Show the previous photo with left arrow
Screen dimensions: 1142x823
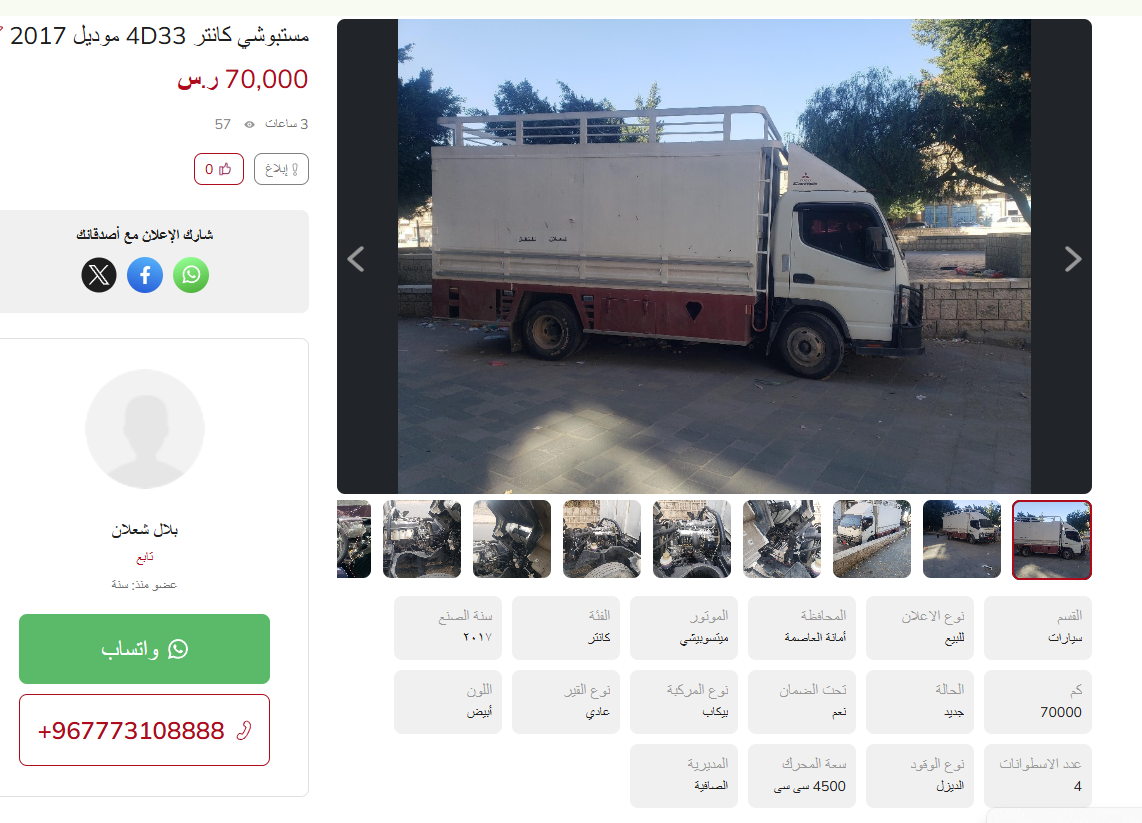(356, 259)
